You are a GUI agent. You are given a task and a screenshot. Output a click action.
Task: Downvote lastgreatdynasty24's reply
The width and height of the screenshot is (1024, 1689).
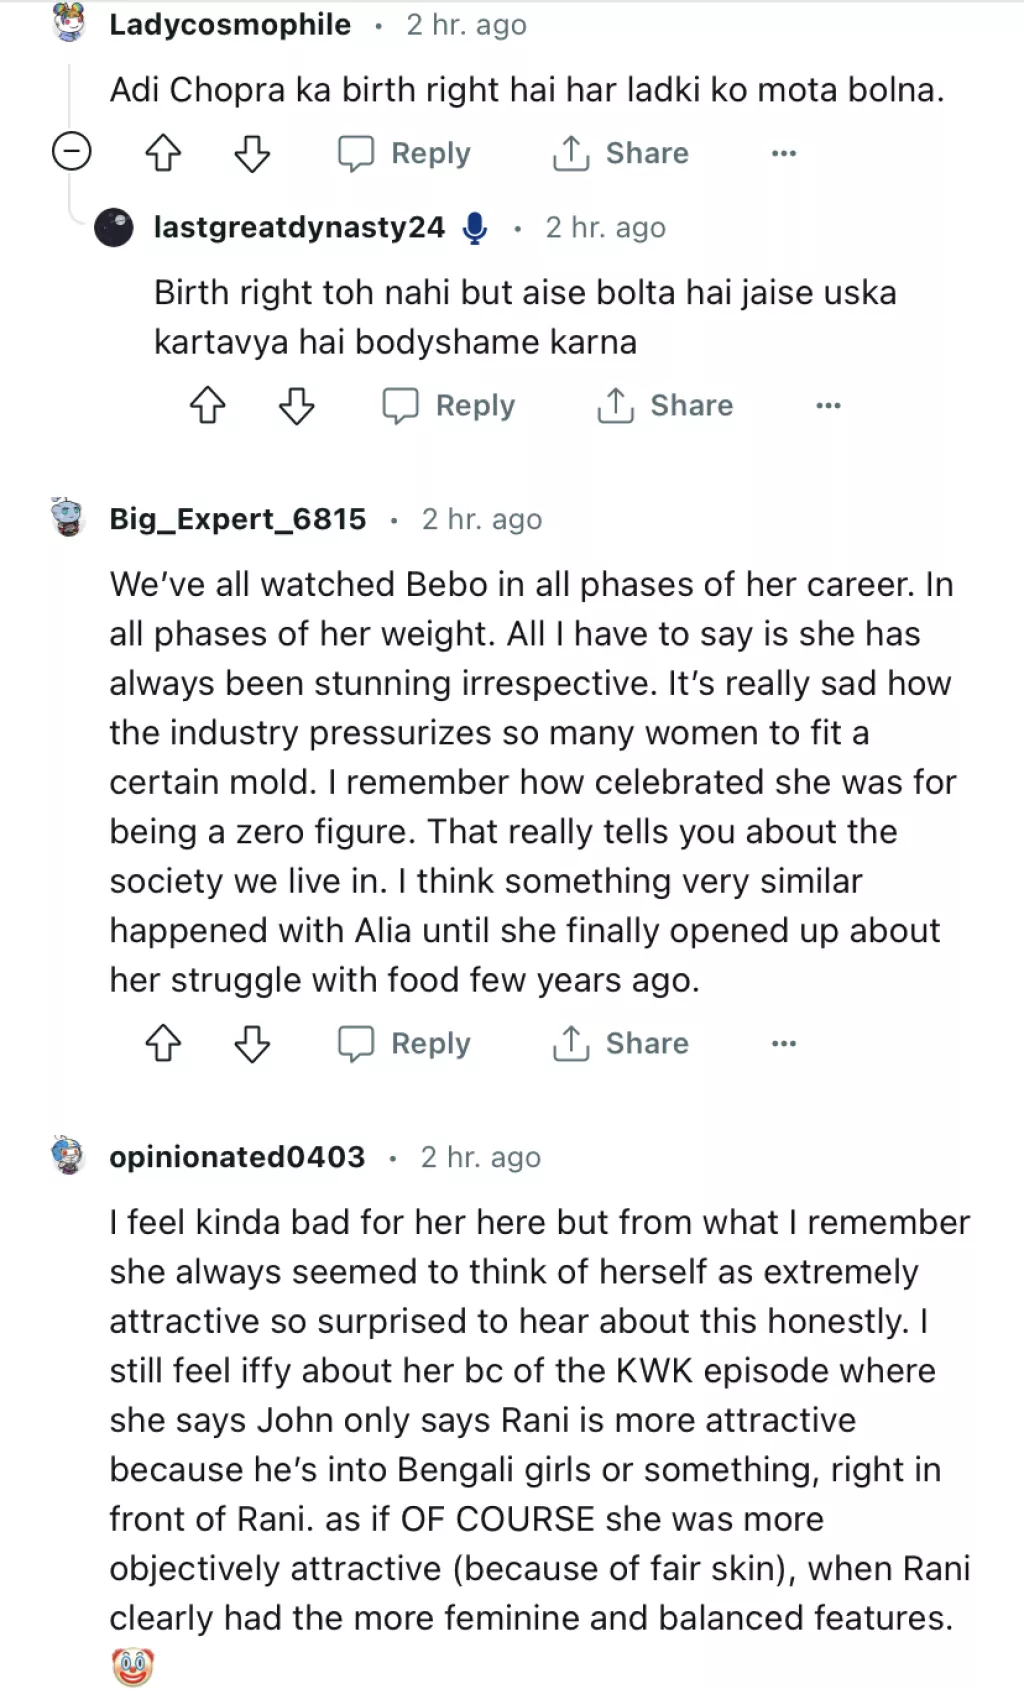(296, 406)
